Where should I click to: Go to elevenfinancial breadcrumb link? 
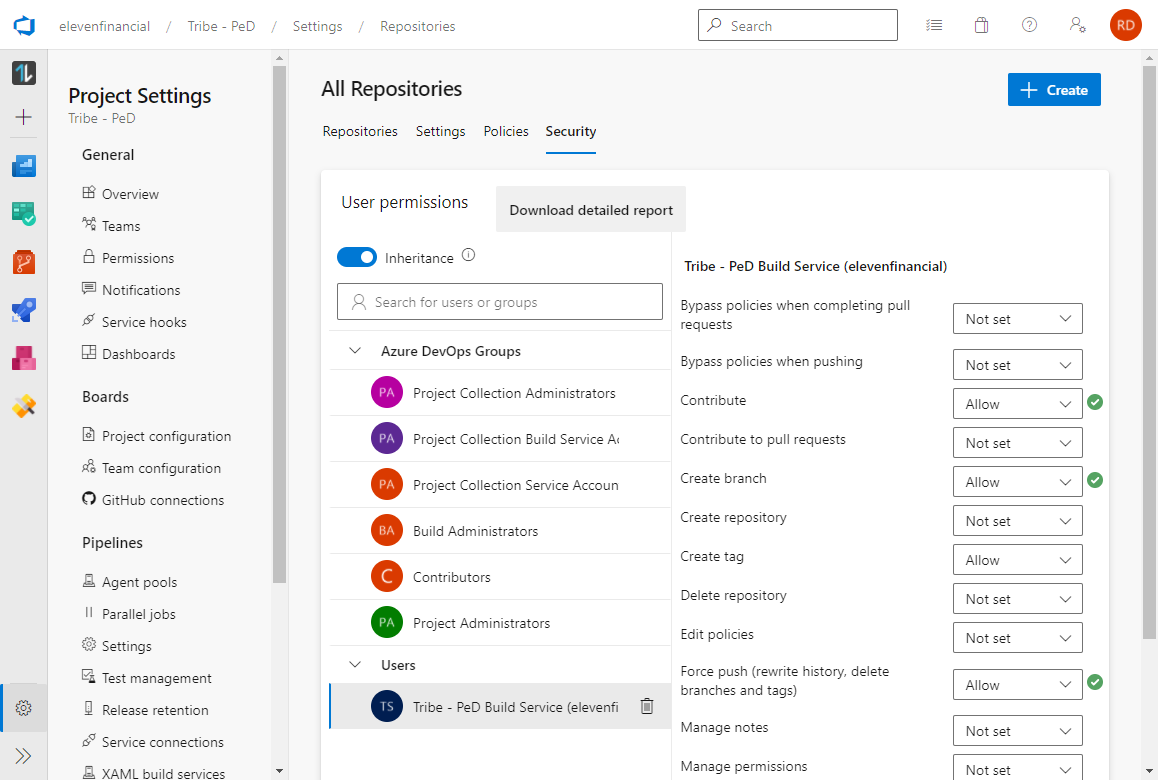click(104, 26)
